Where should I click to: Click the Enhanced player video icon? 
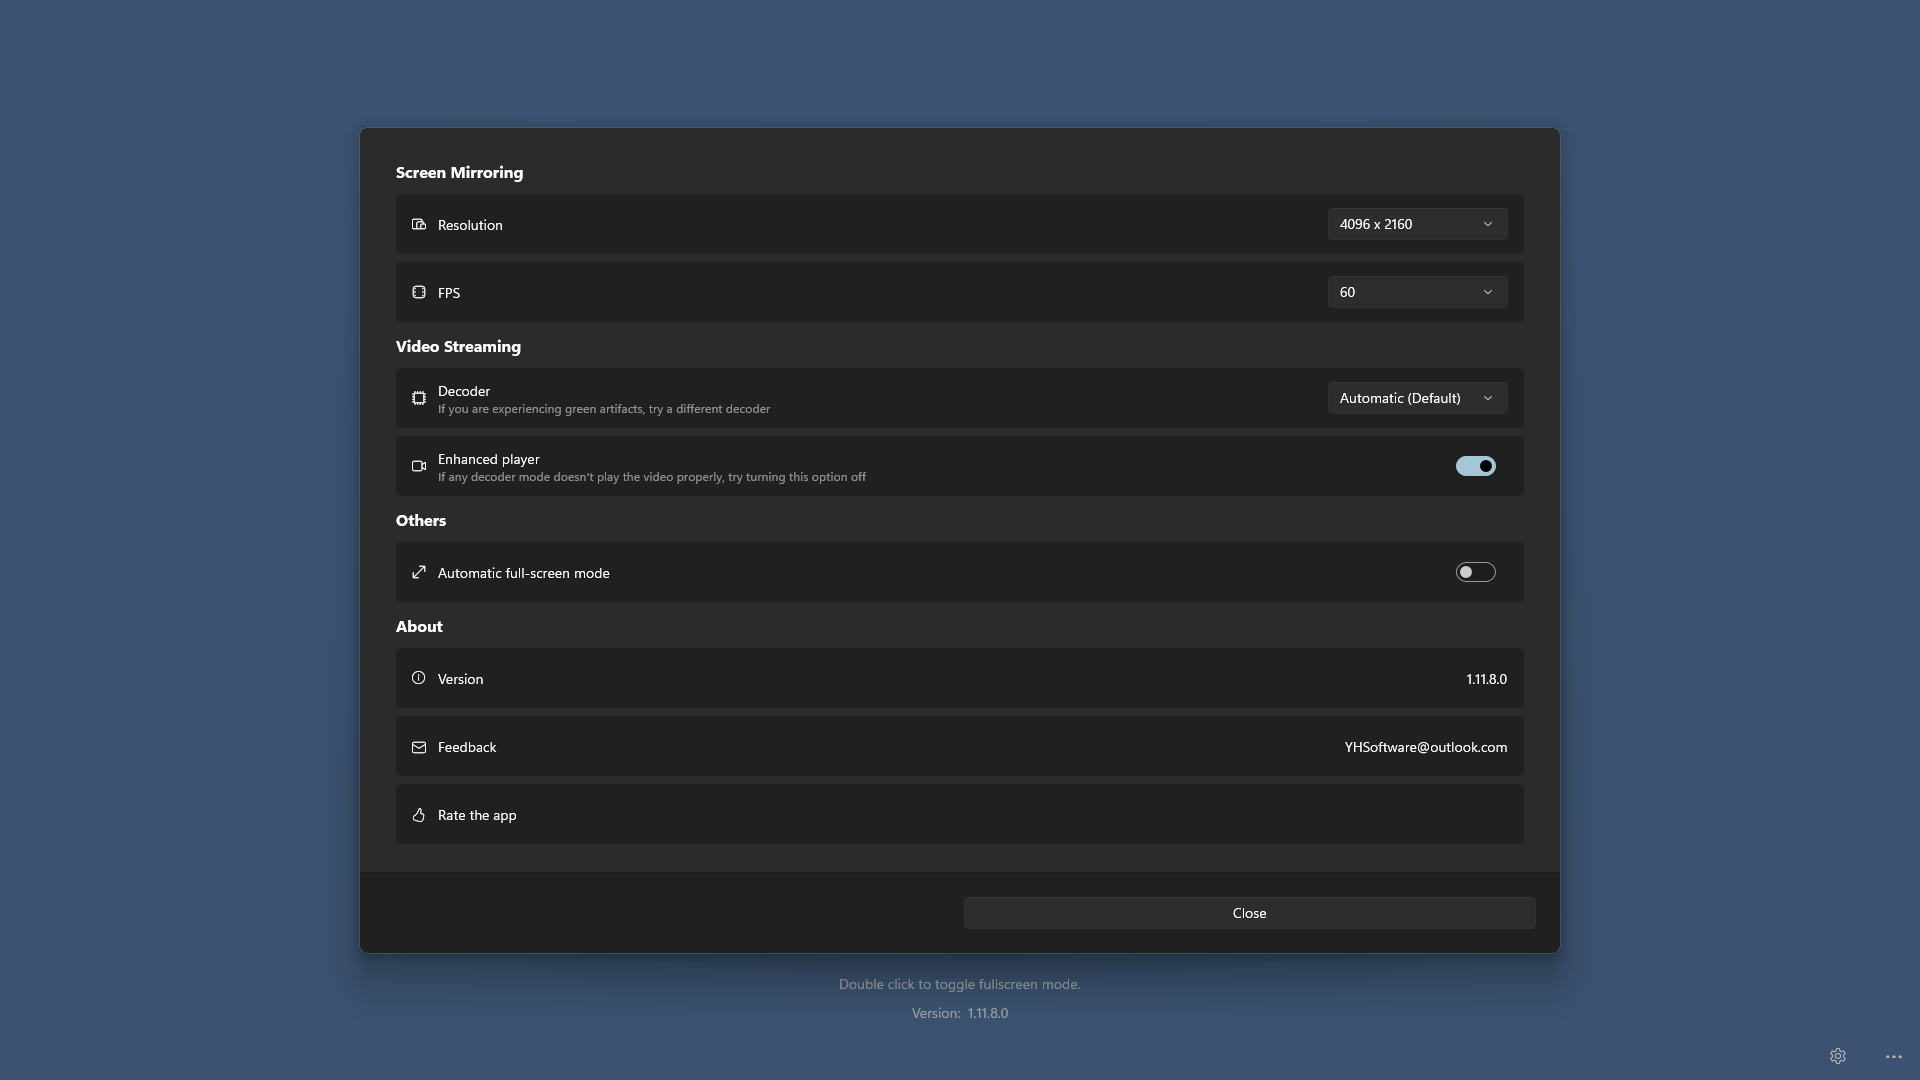pos(419,466)
